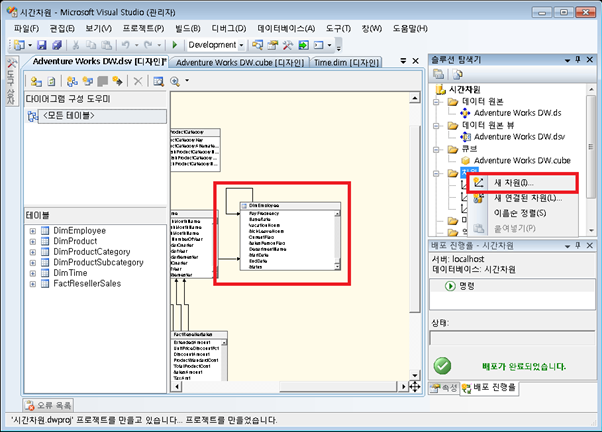Click the hammer and wrench Toolbox icon

pos(288,45)
